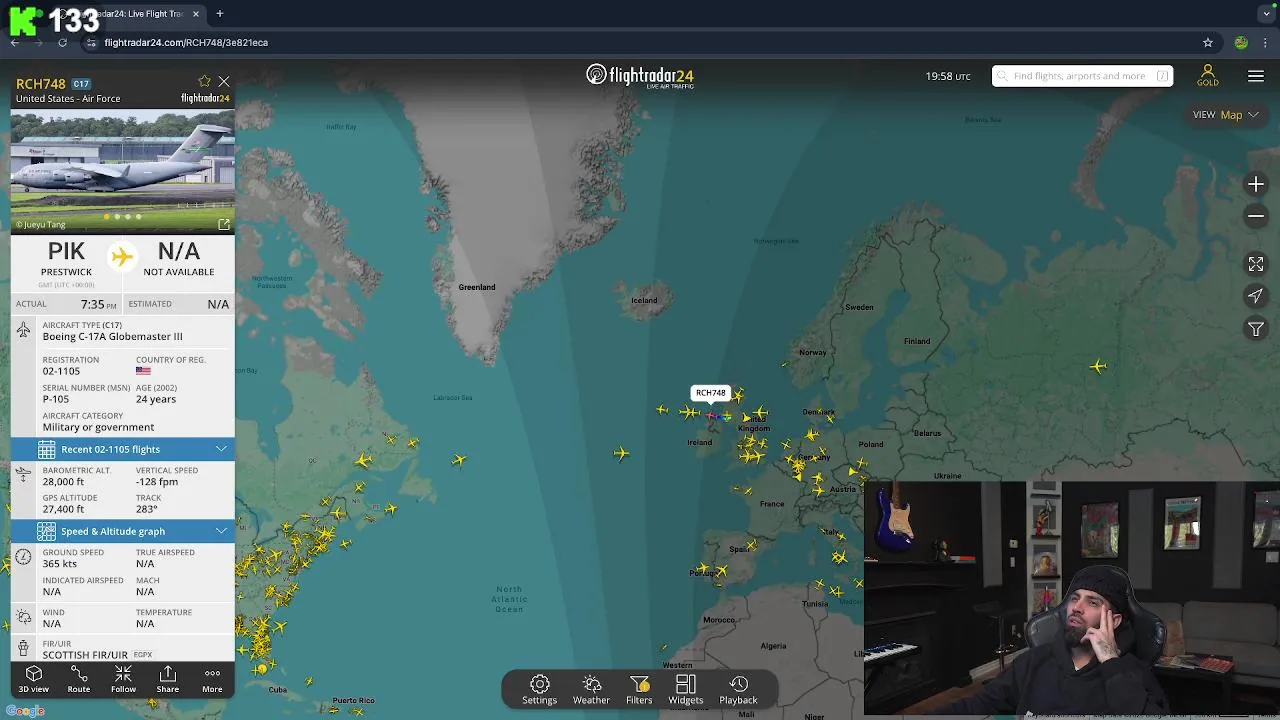Follow the aircraft with Follow button
The height and width of the screenshot is (720, 1280).
pyautogui.click(x=123, y=679)
